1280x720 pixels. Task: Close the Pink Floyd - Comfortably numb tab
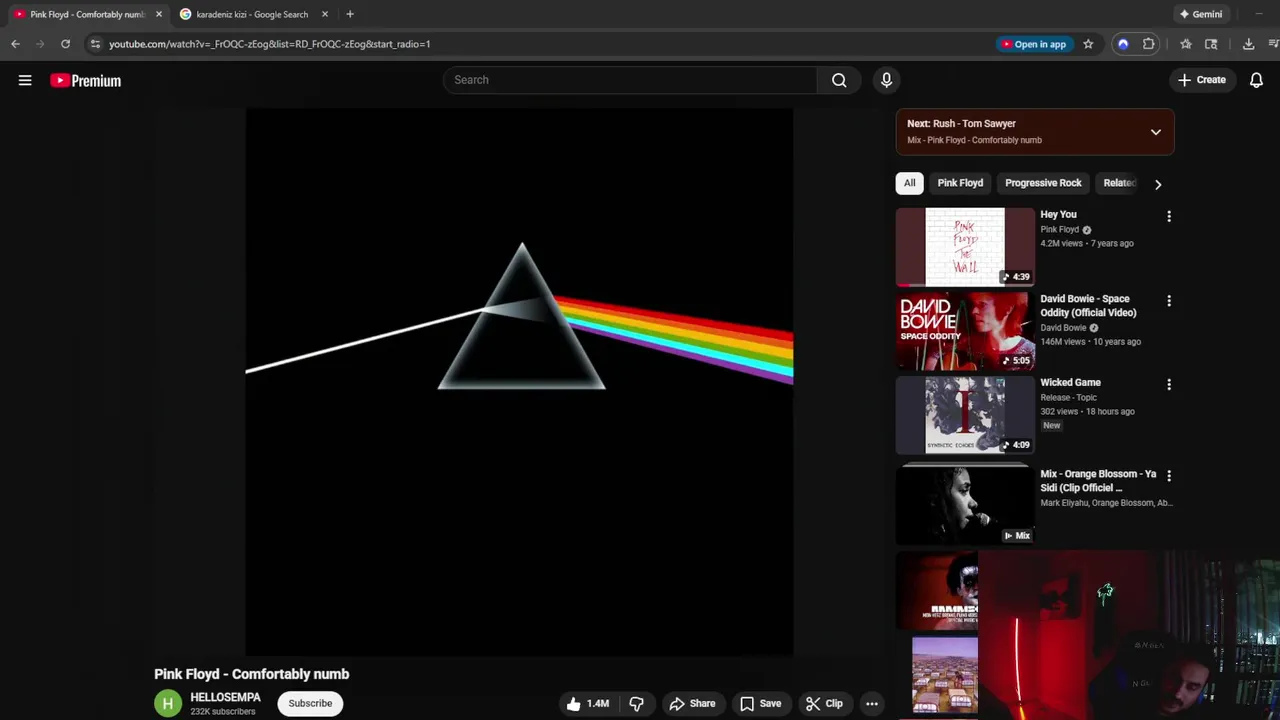point(158,14)
